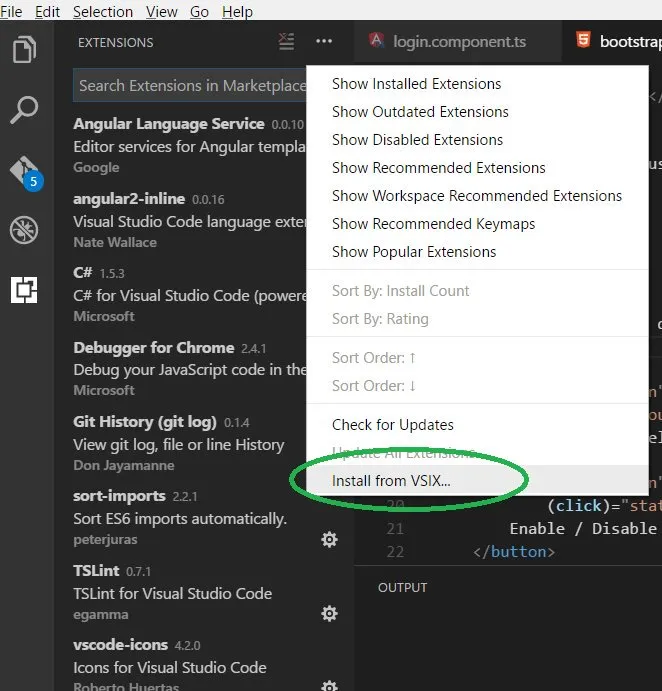The image size is (662, 691).
Task: Open gear menu for vscode-icons extension
Action: [x=329, y=686]
